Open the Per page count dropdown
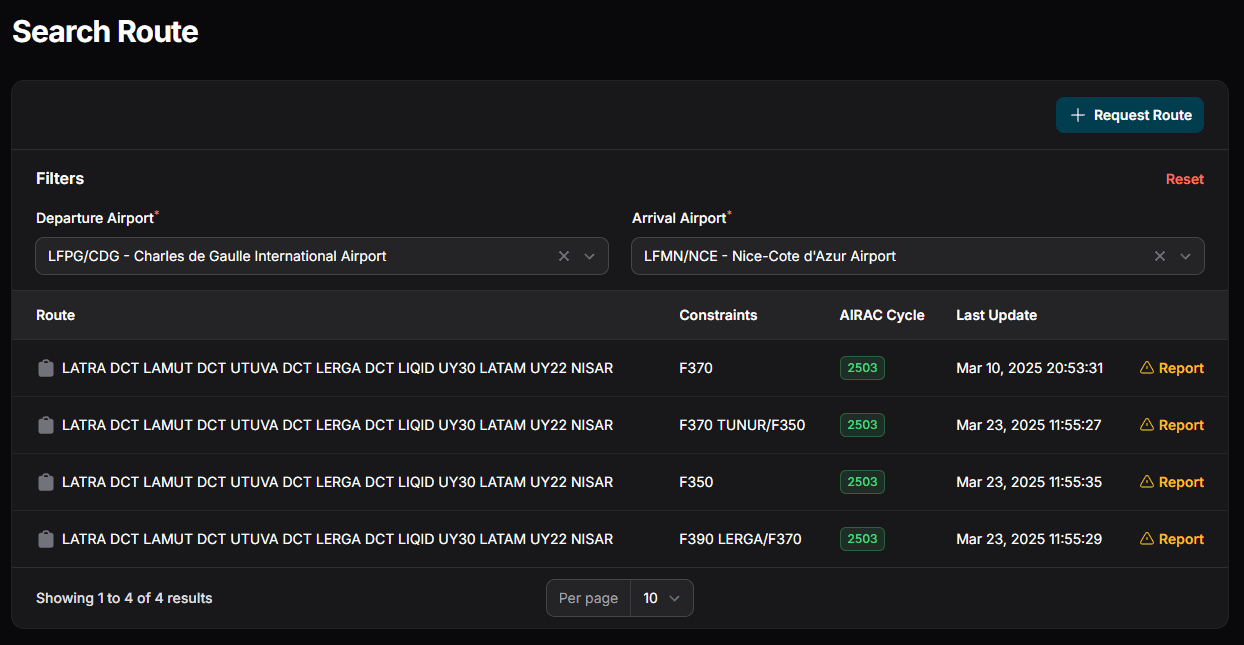Viewport: 1244px width, 645px height. (x=661, y=598)
